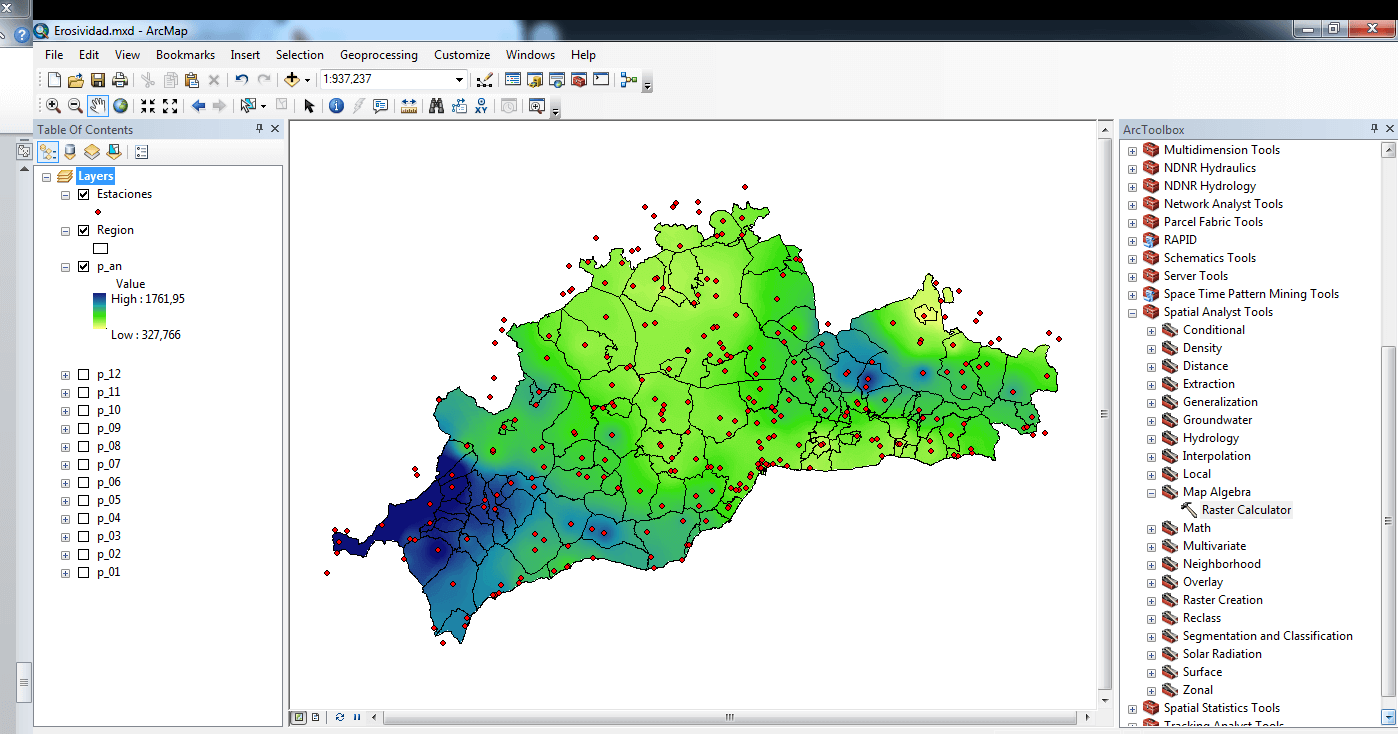This screenshot has height=734, width=1398.
Task: Launch the Raster Calculator tool
Action: 1246,510
